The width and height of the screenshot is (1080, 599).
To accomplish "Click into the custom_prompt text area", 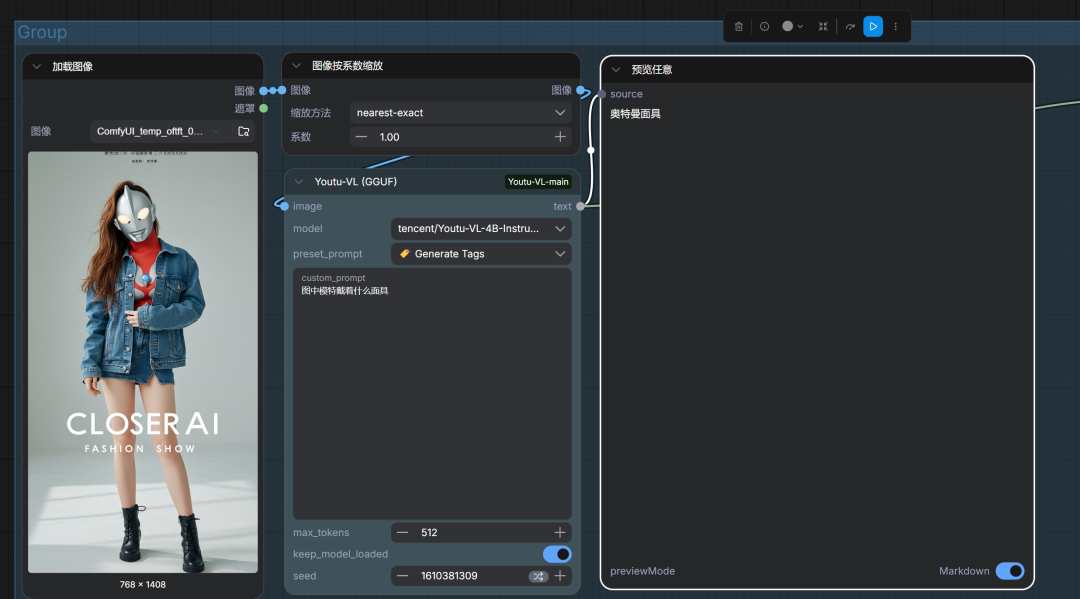I will click(x=432, y=394).
